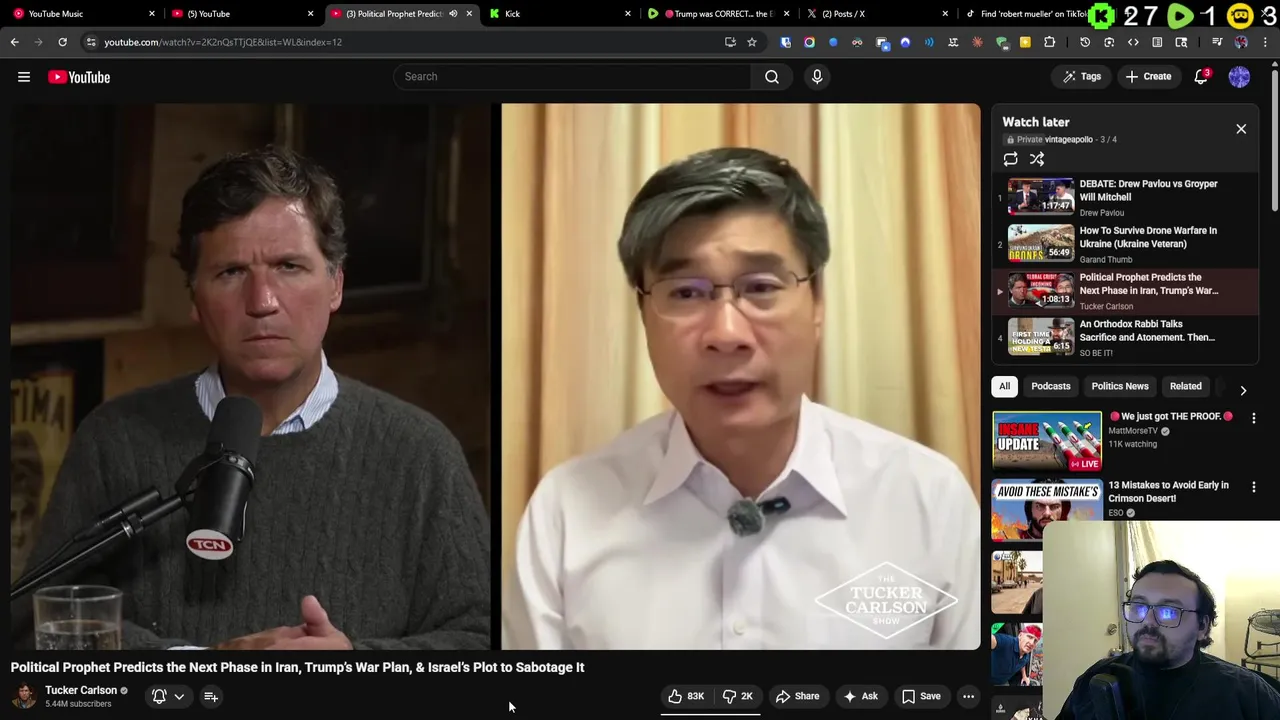Toggle loop playlist in Watch later
Image resolution: width=1280 pixels, height=720 pixels.
1010,159
